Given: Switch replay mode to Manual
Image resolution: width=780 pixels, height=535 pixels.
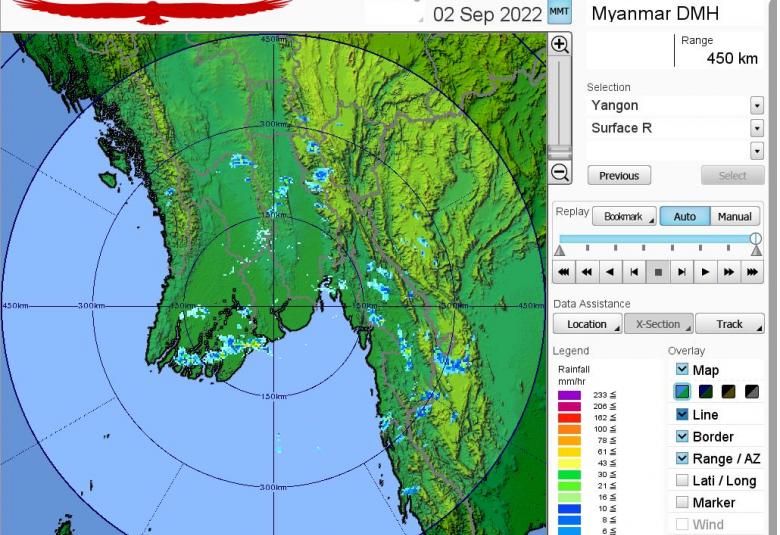Looking at the screenshot, I should (x=734, y=217).
